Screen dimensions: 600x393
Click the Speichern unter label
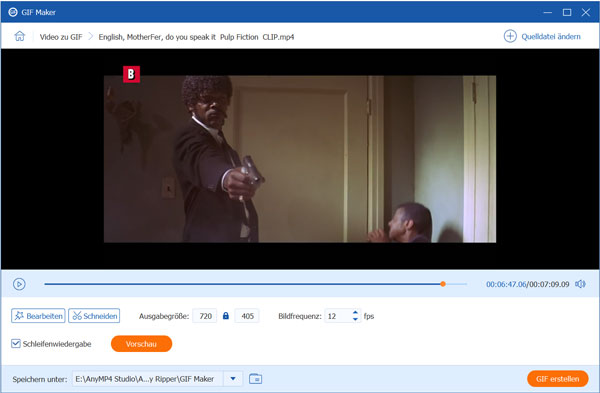coord(40,379)
